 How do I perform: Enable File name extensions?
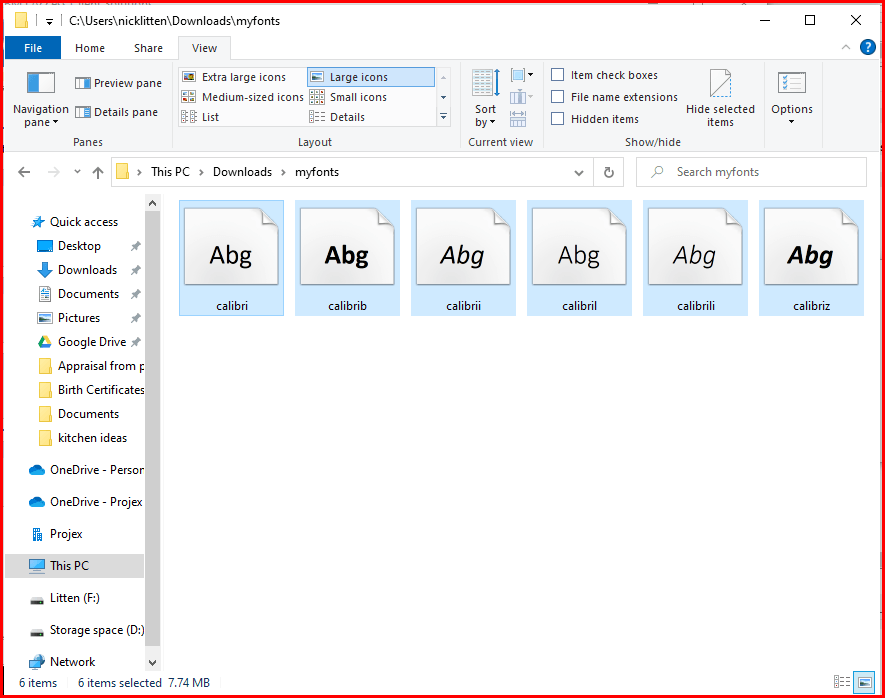pos(615,97)
